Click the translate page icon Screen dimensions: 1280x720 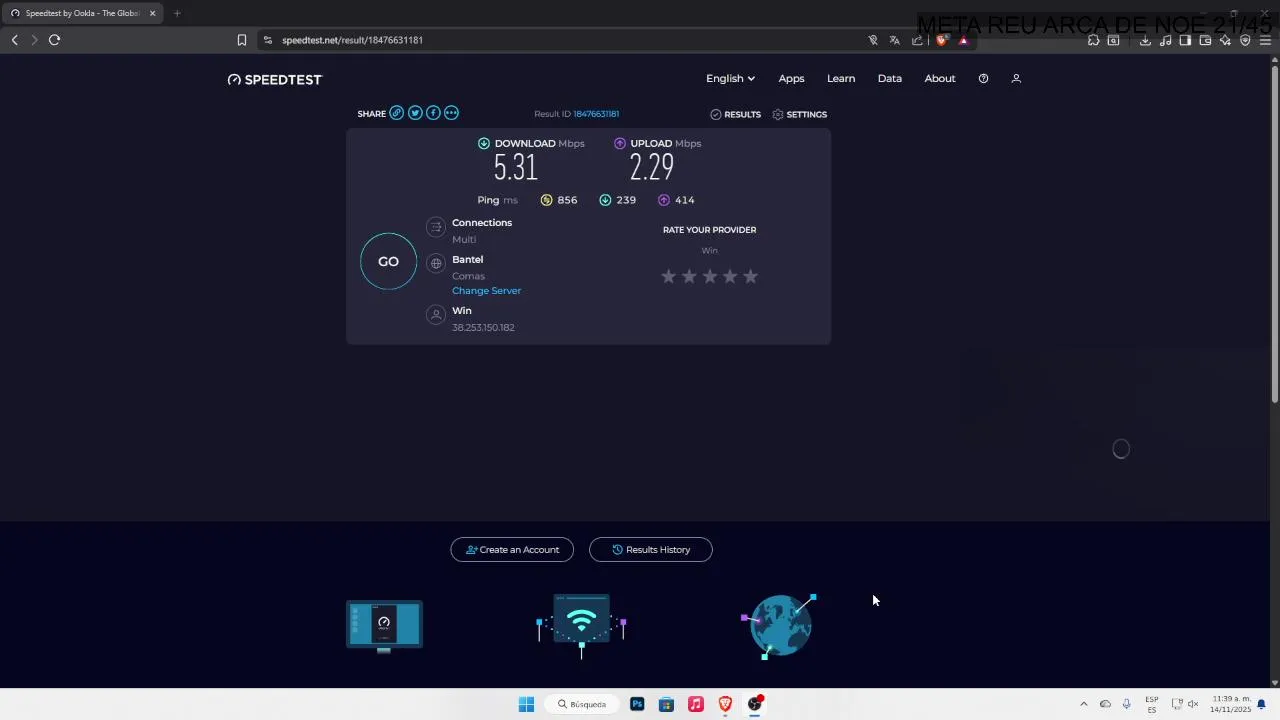click(894, 40)
